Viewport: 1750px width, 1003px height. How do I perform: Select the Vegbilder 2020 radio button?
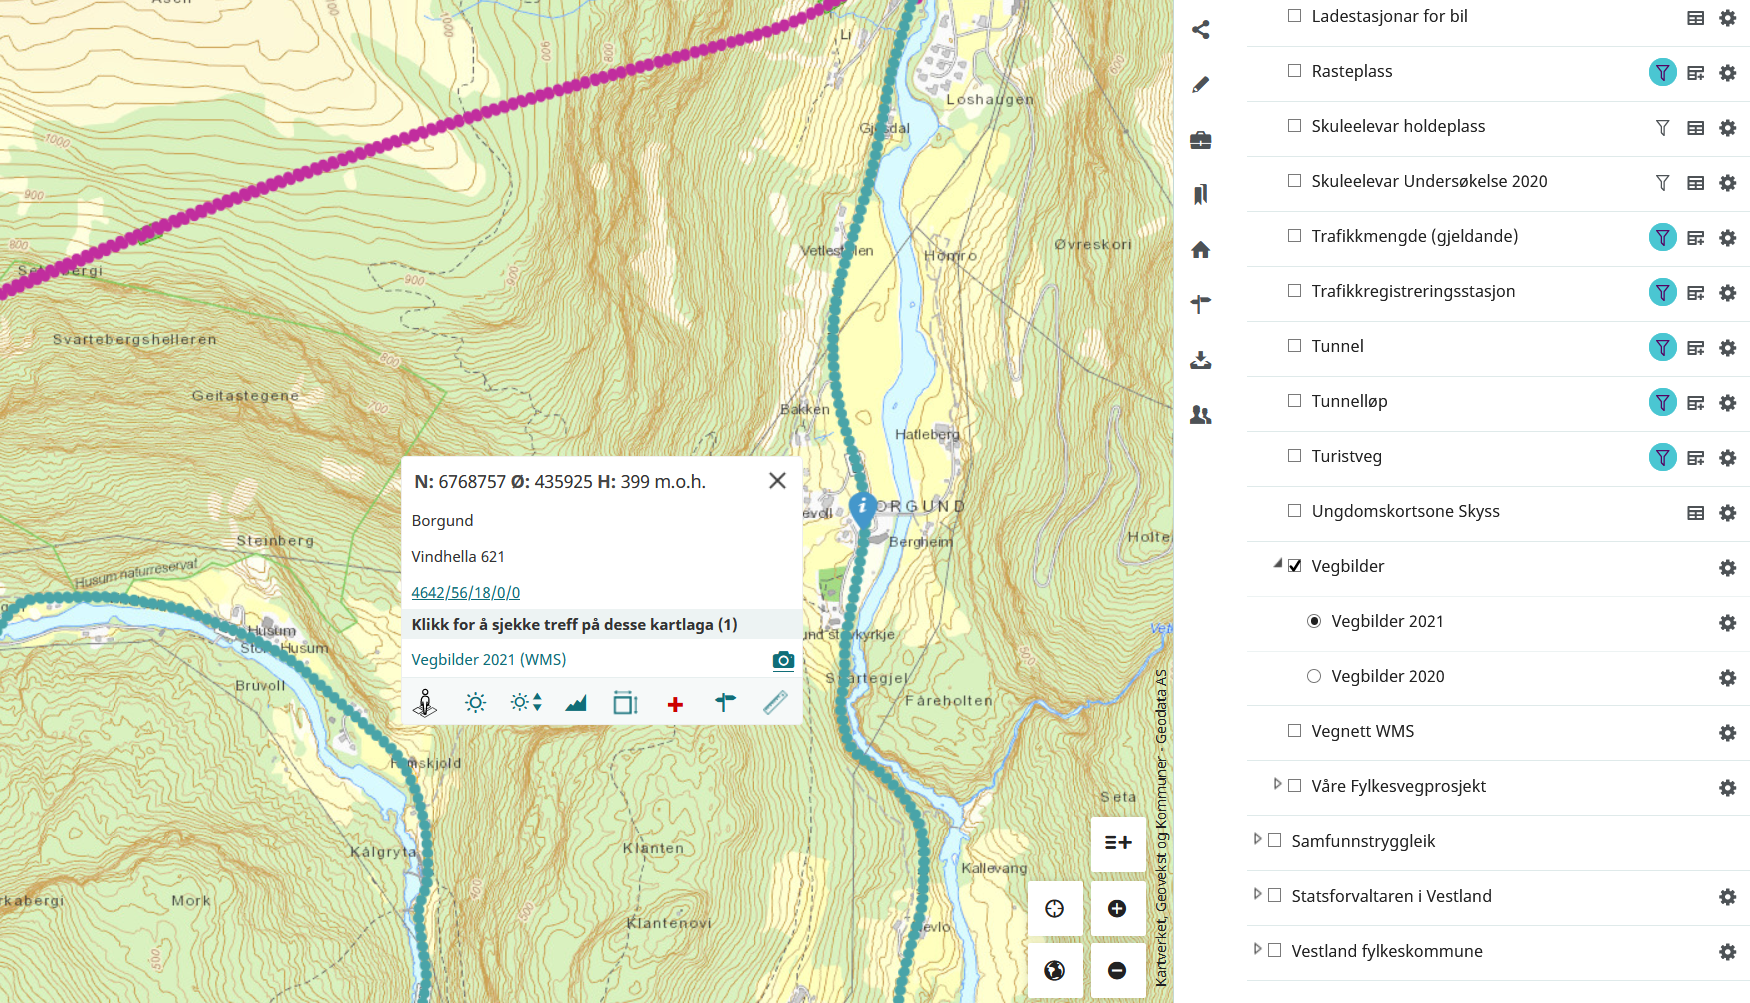coord(1314,676)
